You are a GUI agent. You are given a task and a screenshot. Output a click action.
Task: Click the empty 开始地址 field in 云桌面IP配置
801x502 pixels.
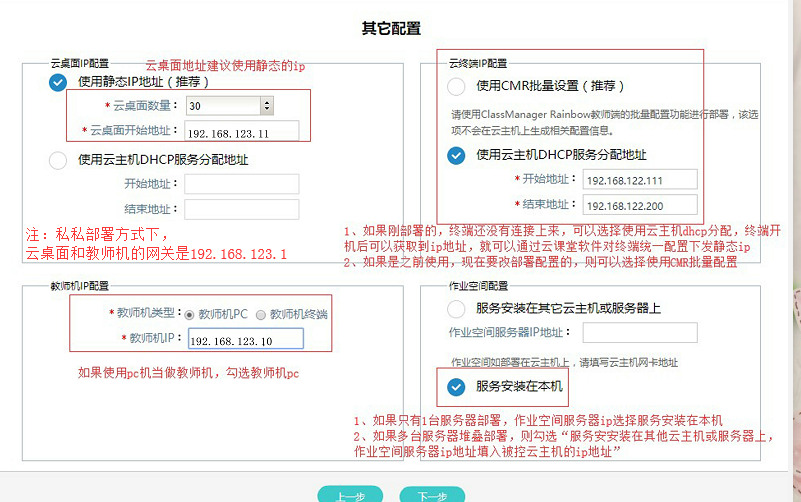pos(241,184)
